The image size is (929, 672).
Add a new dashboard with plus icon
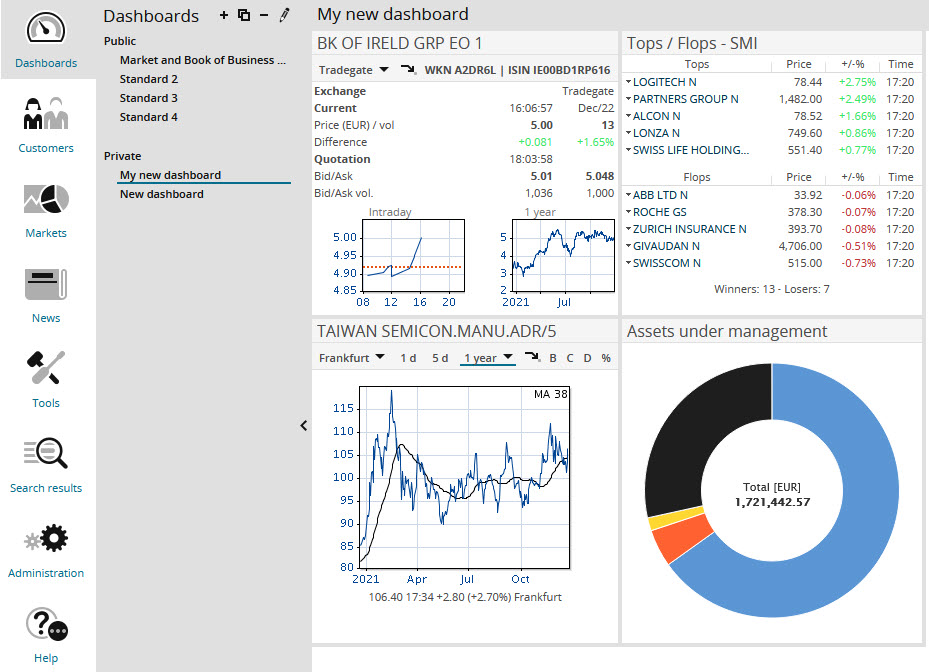click(224, 15)
